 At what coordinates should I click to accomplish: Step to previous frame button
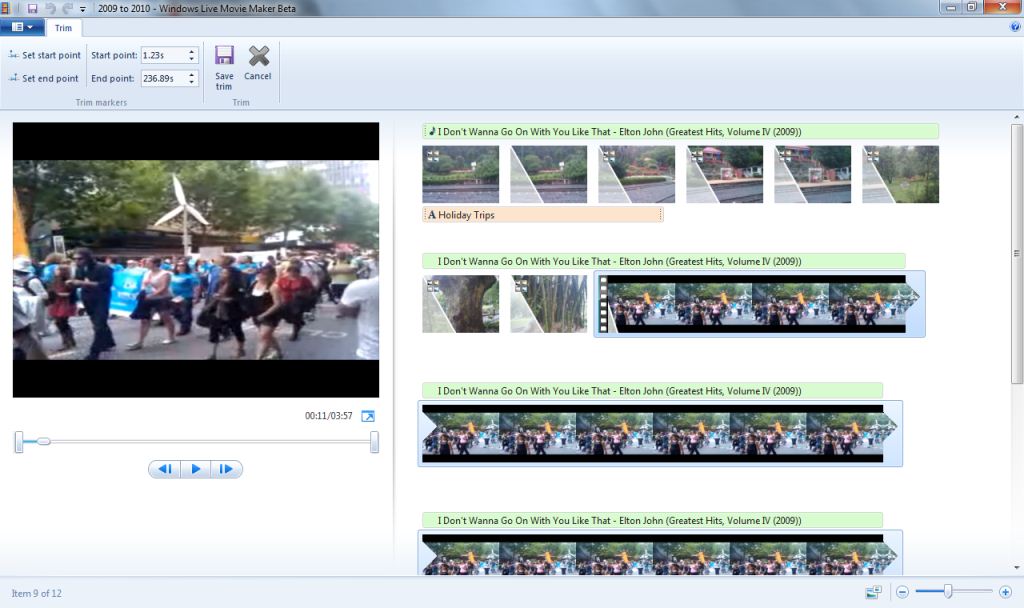coord(165,469)
